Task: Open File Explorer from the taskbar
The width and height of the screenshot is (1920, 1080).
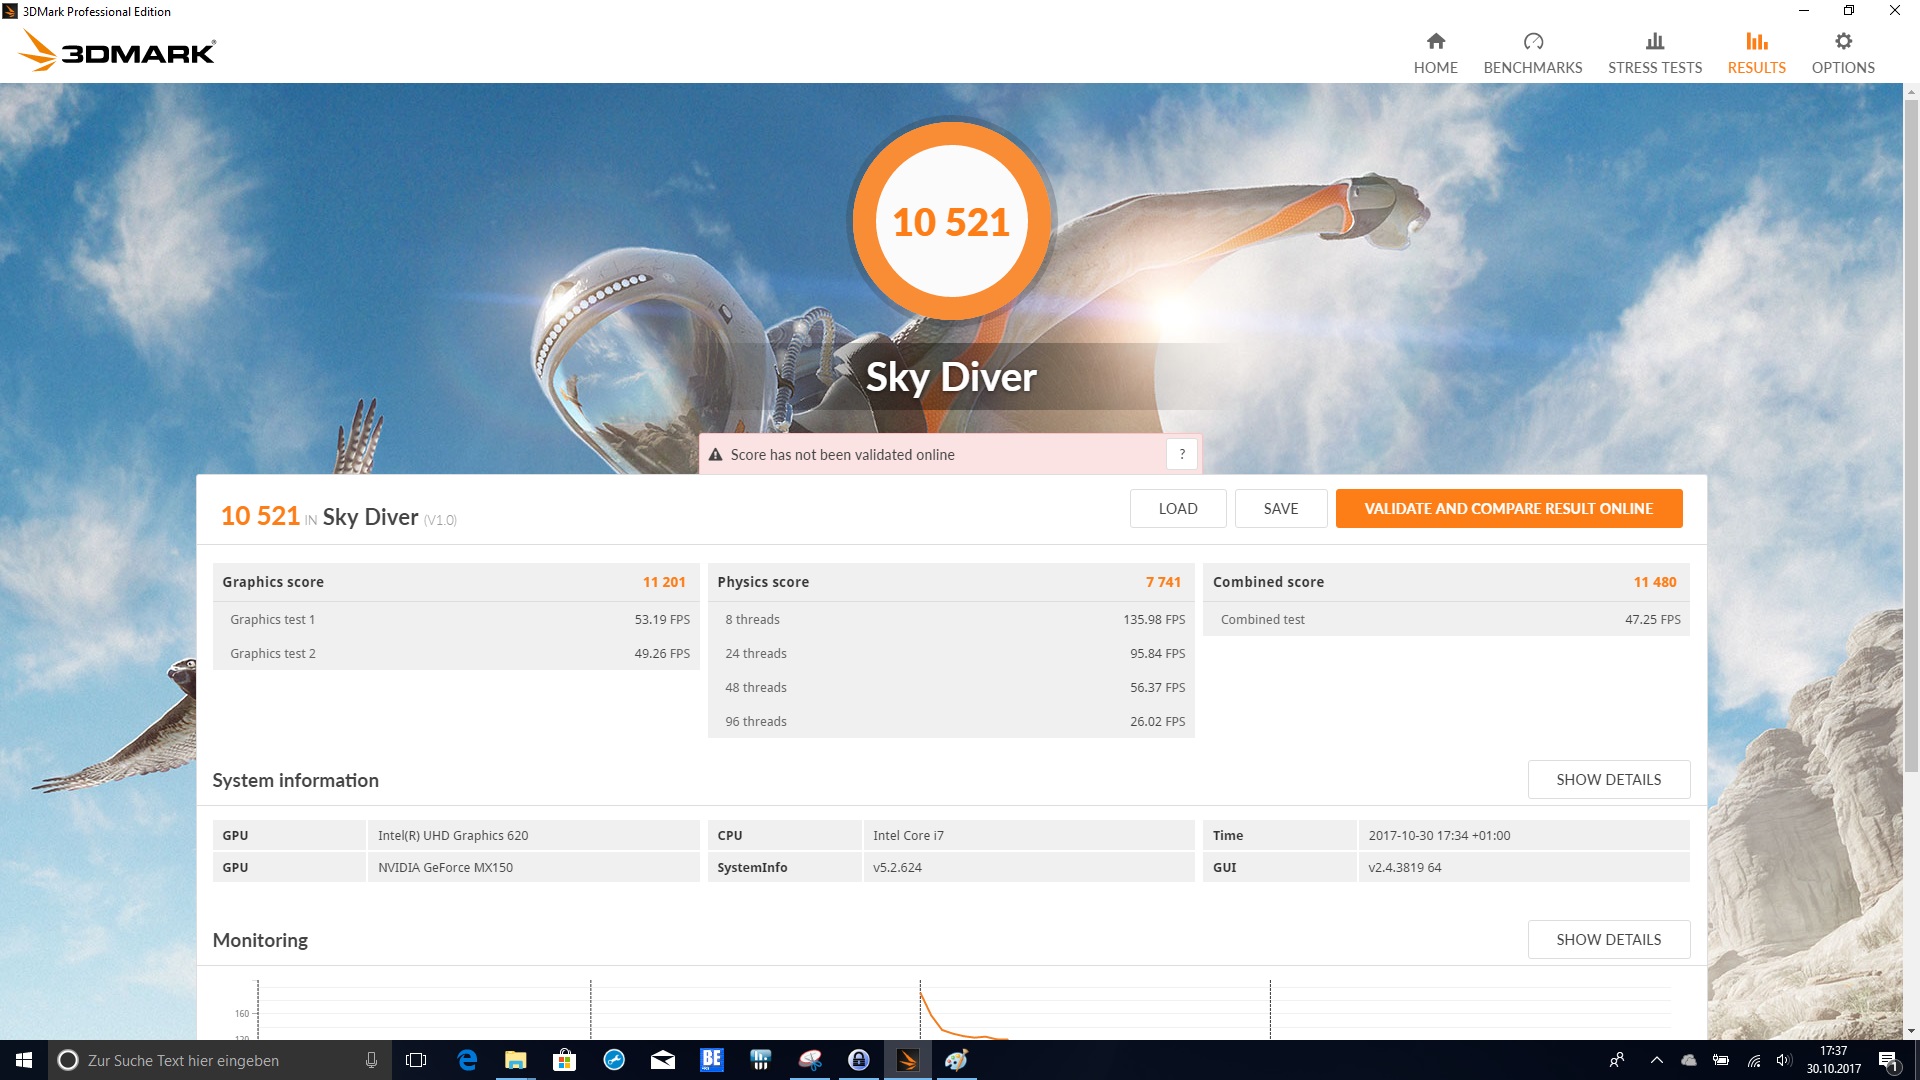Action: tap(515, 1060)
